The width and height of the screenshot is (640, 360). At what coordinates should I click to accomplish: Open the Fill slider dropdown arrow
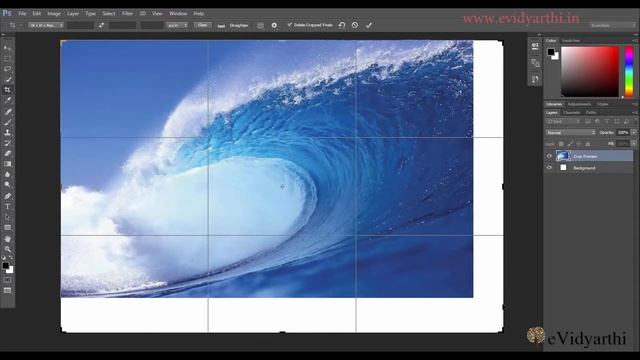click(x=634, y=144)
